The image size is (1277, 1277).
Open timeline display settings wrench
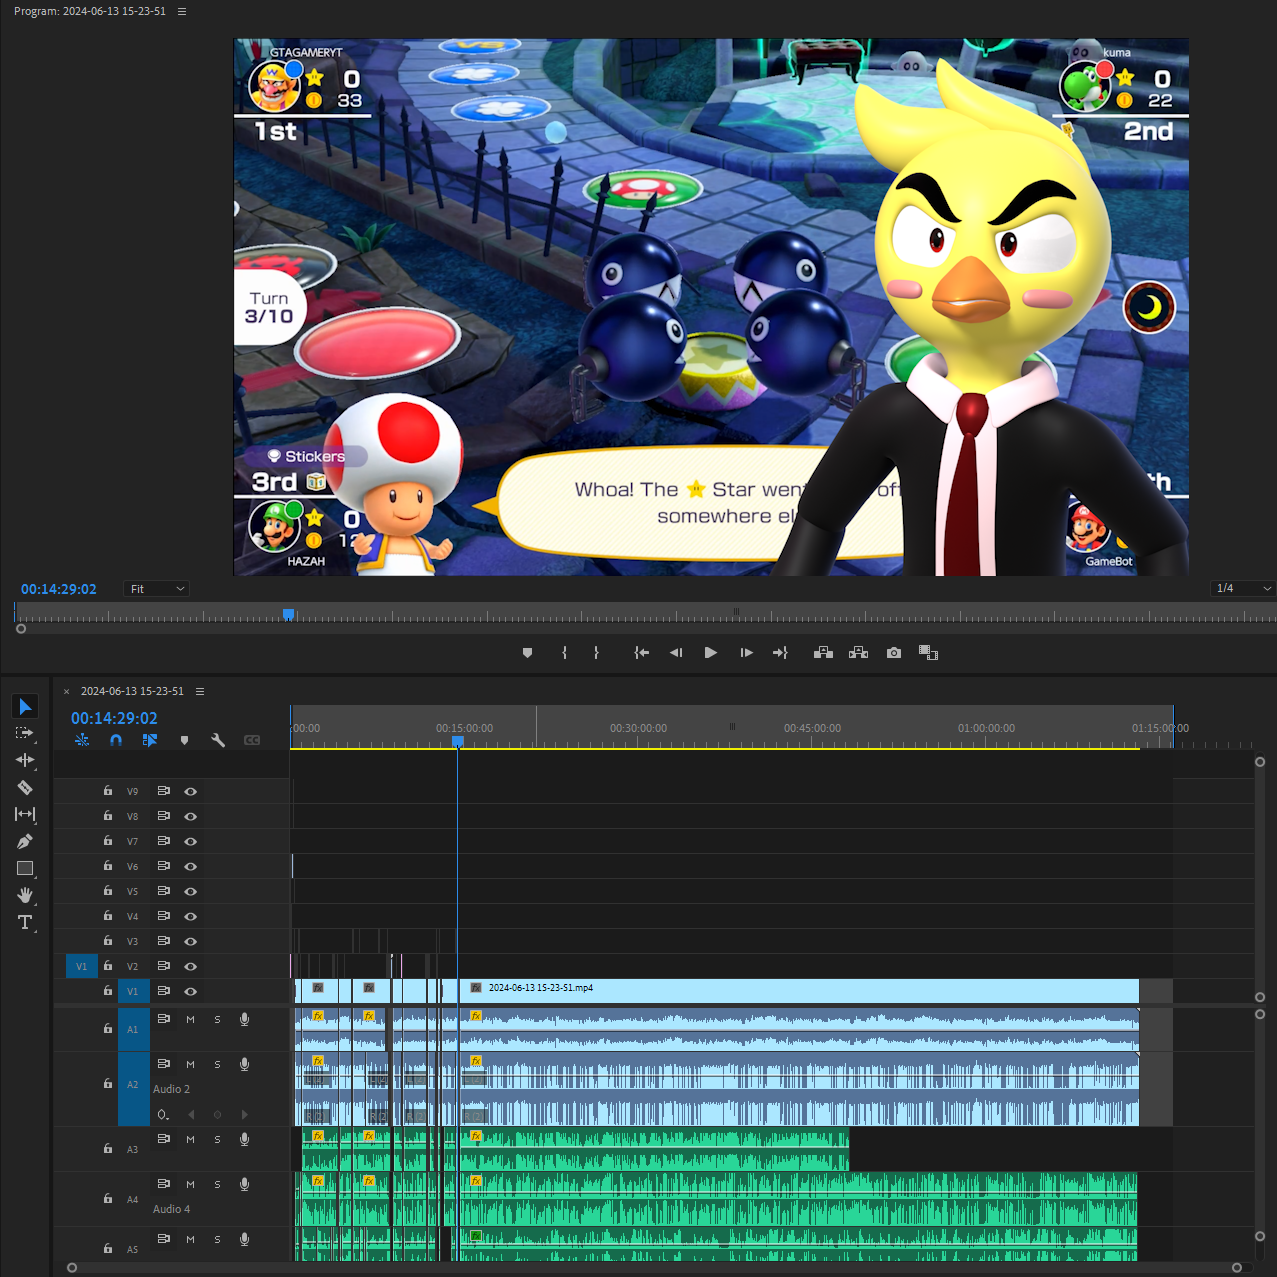[x=218, y=740]
